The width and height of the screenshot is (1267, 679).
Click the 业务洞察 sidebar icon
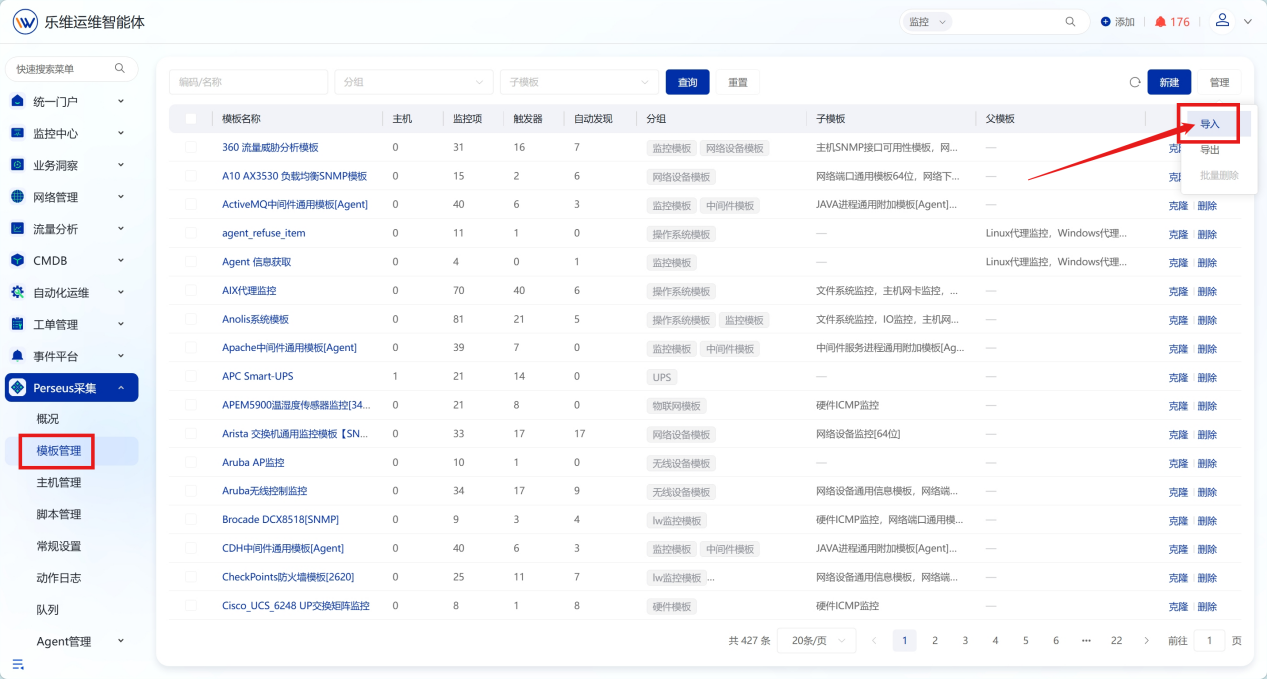(18, 165)
